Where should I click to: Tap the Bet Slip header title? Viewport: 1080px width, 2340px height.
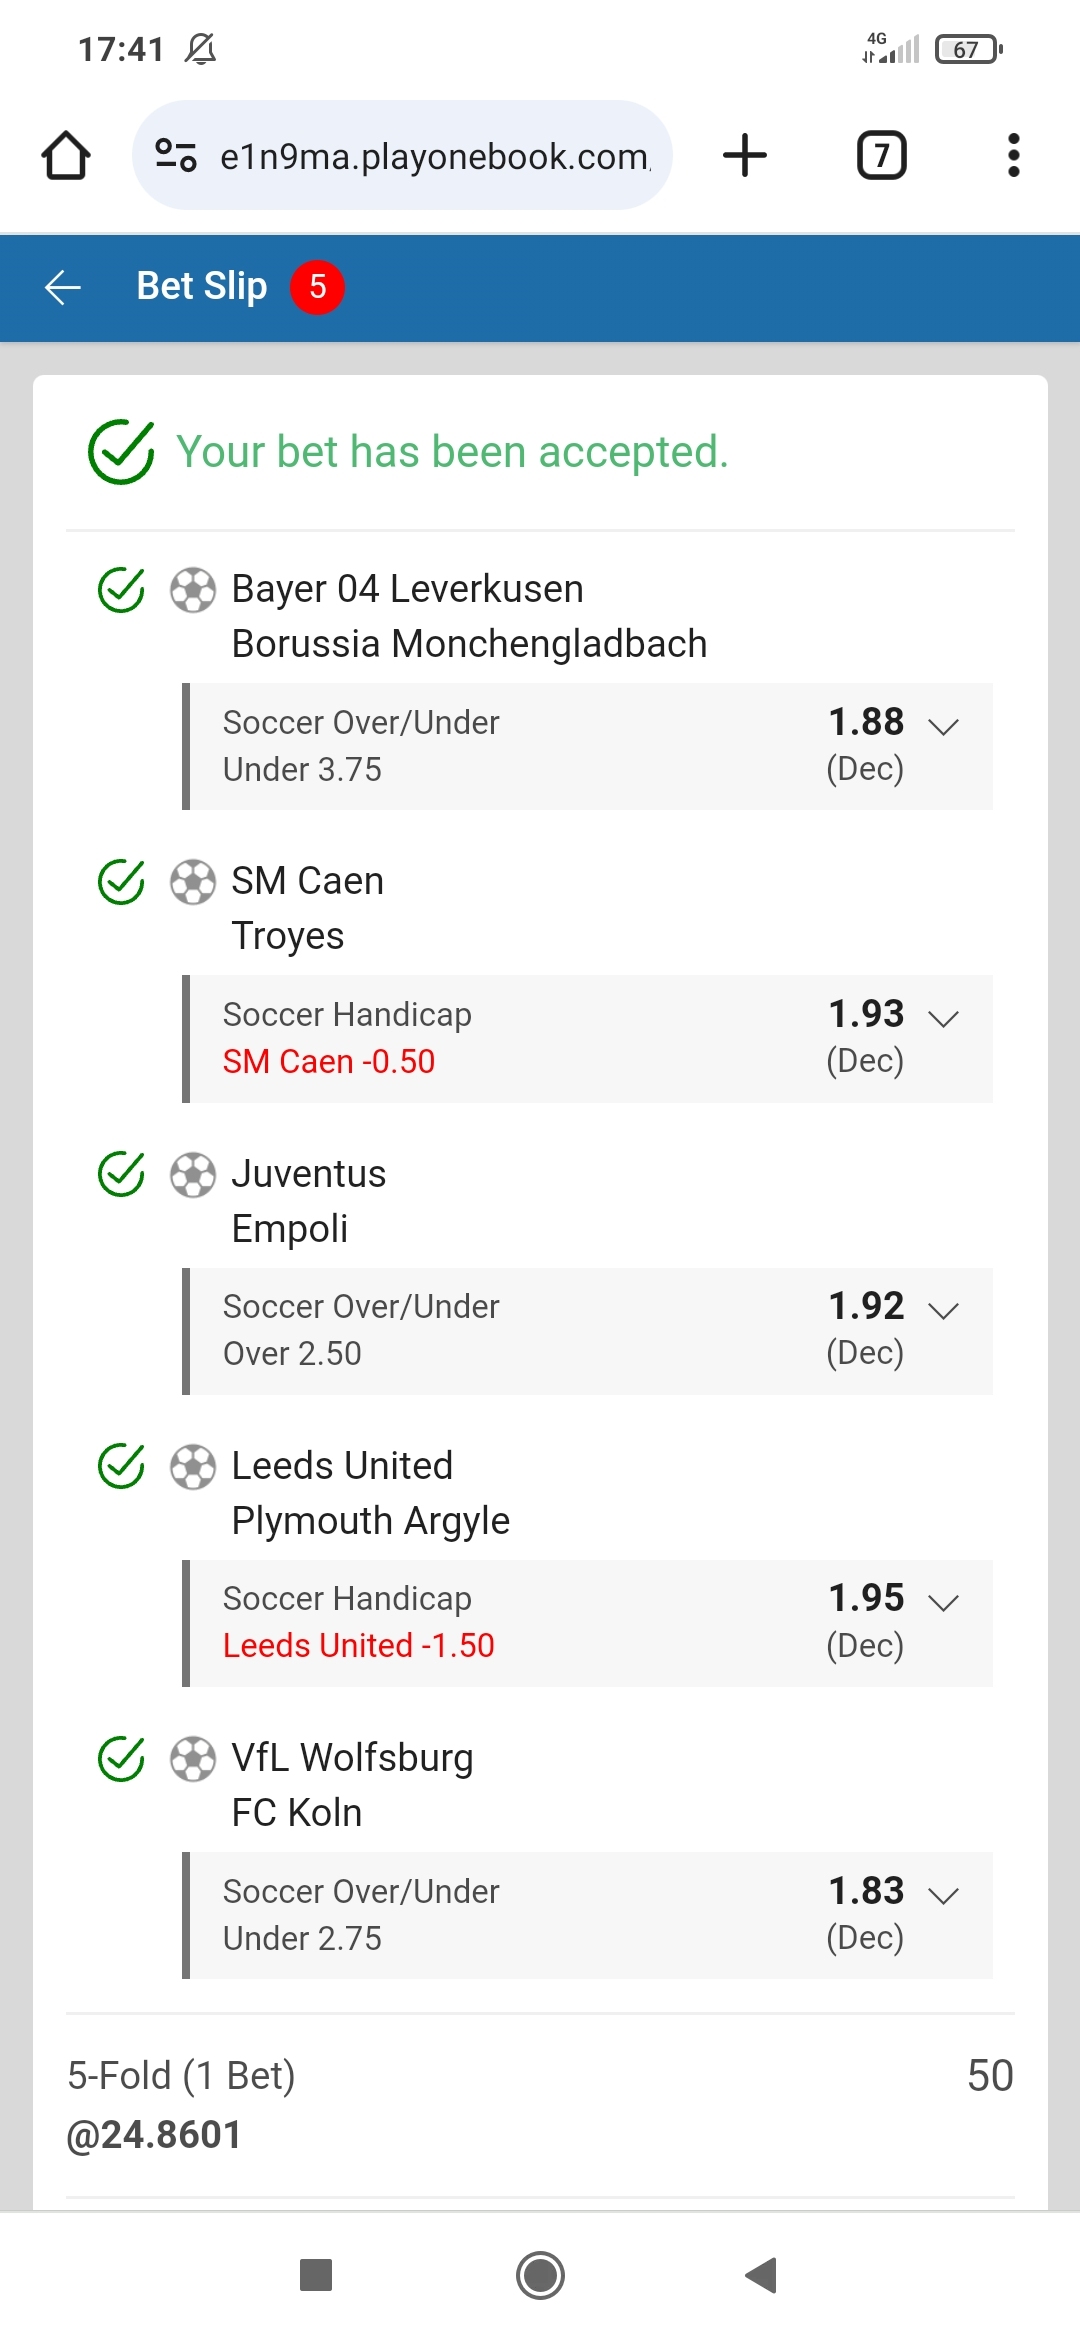click(x=202, y=287)
